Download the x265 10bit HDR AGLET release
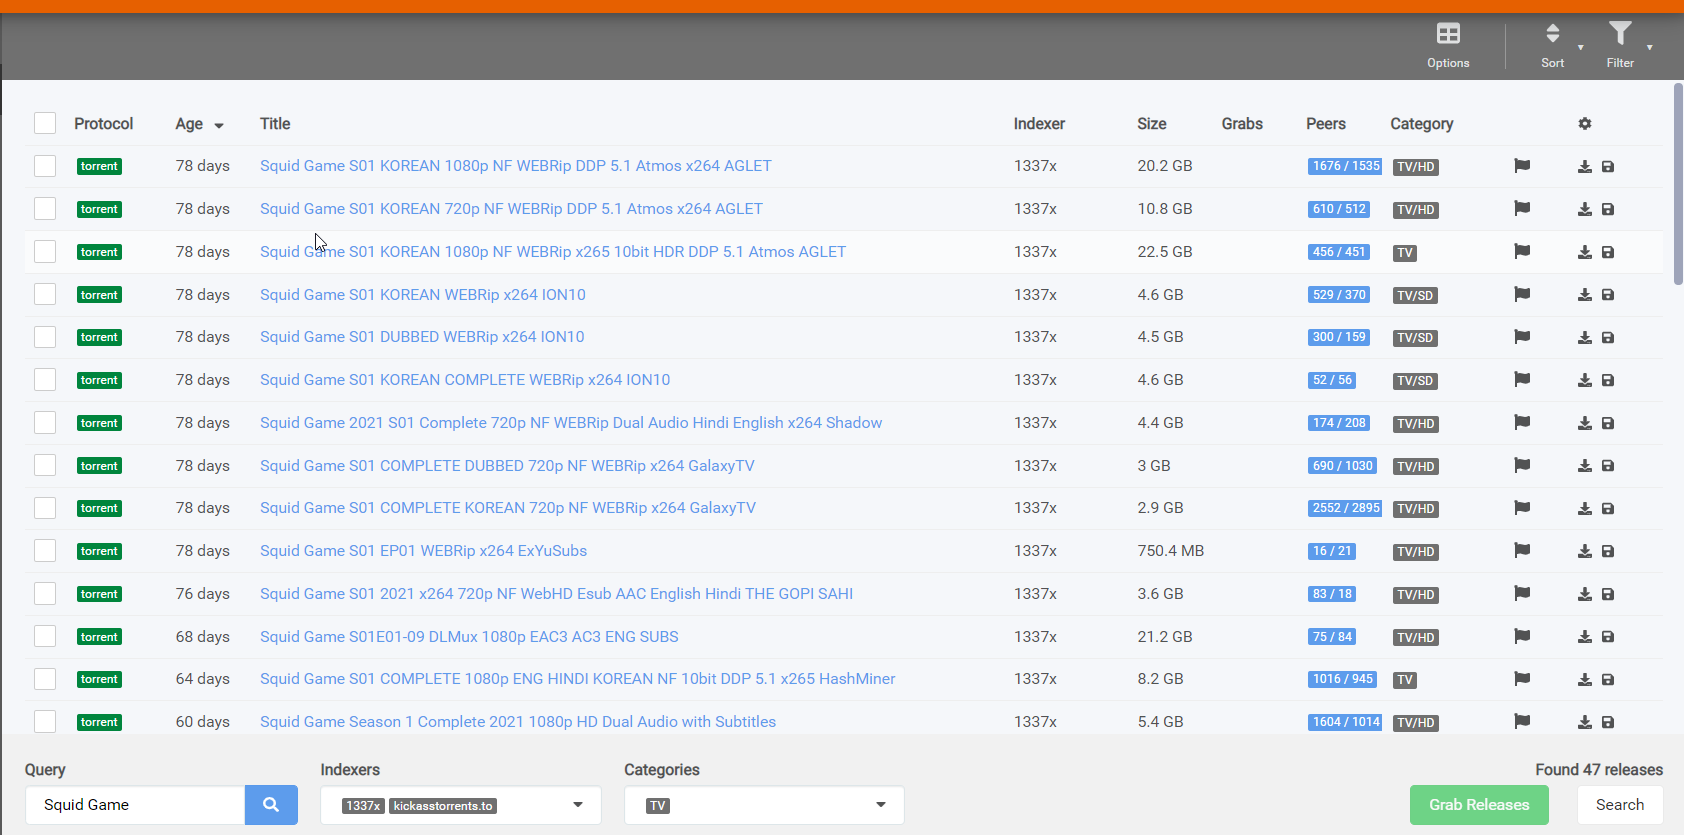The image size is (1684, 835). 1585,253
